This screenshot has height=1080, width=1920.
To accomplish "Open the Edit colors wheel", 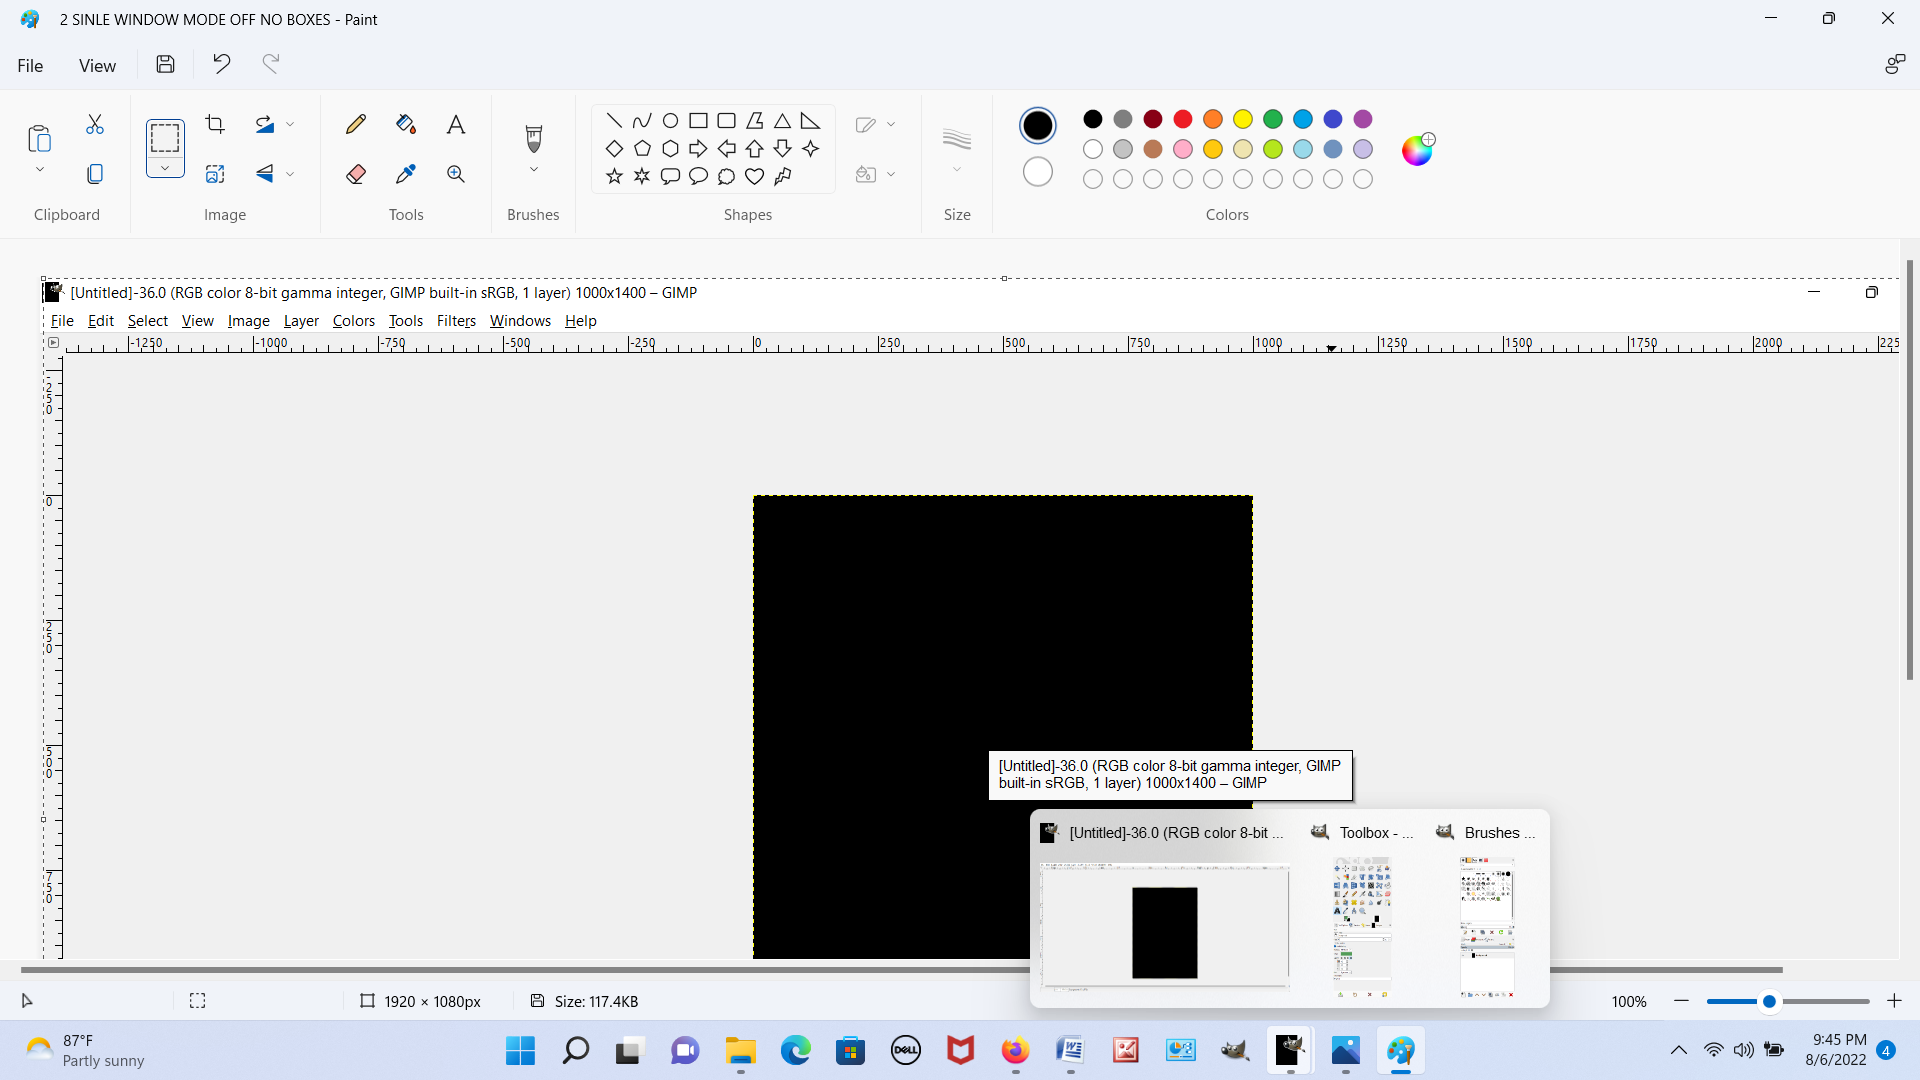I will [1417, 149].
